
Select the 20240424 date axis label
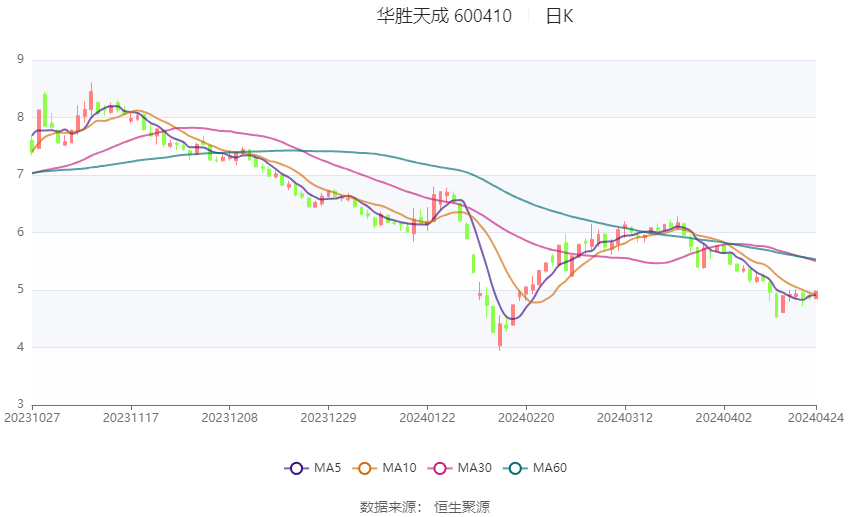pos(815,418)
